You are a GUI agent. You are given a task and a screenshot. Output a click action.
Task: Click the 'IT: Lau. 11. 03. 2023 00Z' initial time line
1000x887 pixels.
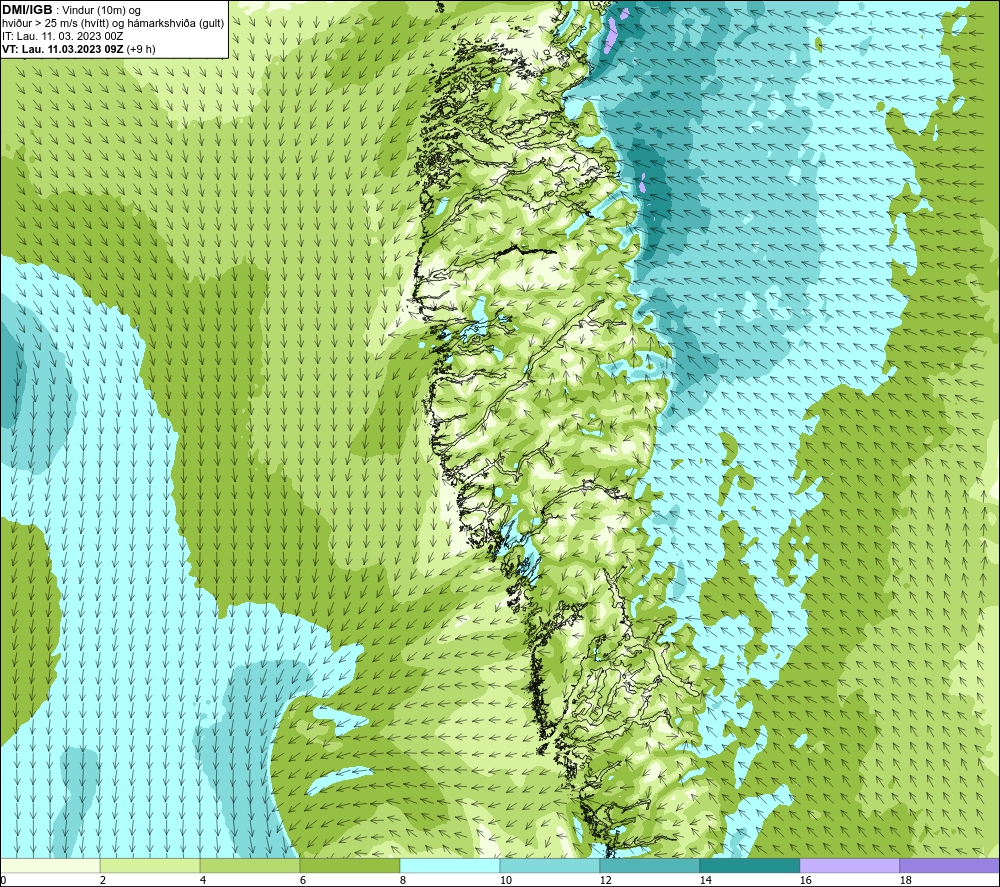[62, 36]
